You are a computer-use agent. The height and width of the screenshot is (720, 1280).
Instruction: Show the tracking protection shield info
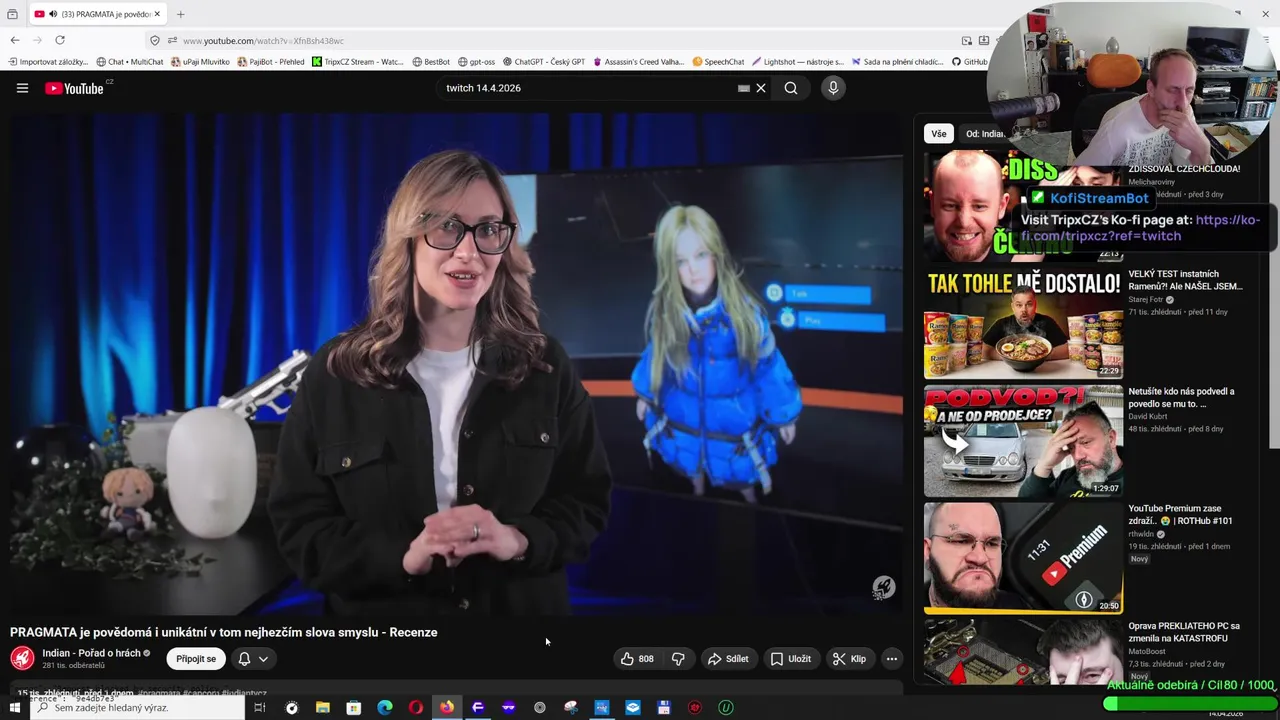pos(154,40)
